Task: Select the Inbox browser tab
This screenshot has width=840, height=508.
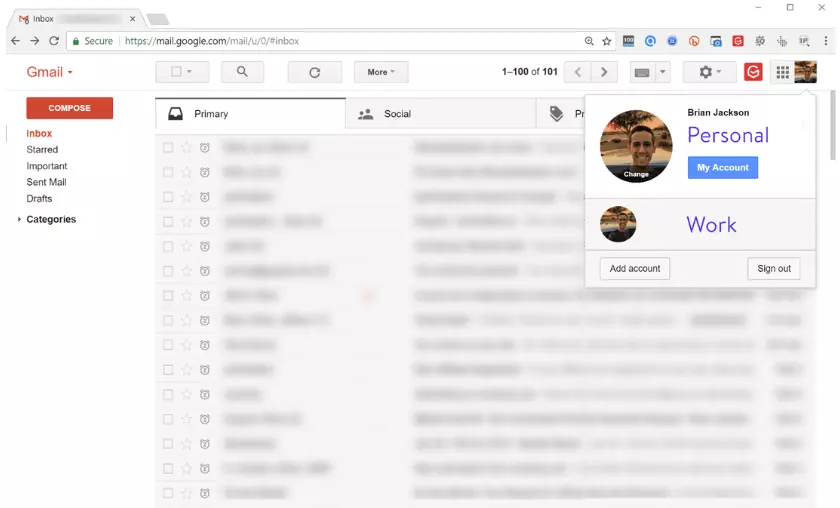Action: click(x=75, y=19)
